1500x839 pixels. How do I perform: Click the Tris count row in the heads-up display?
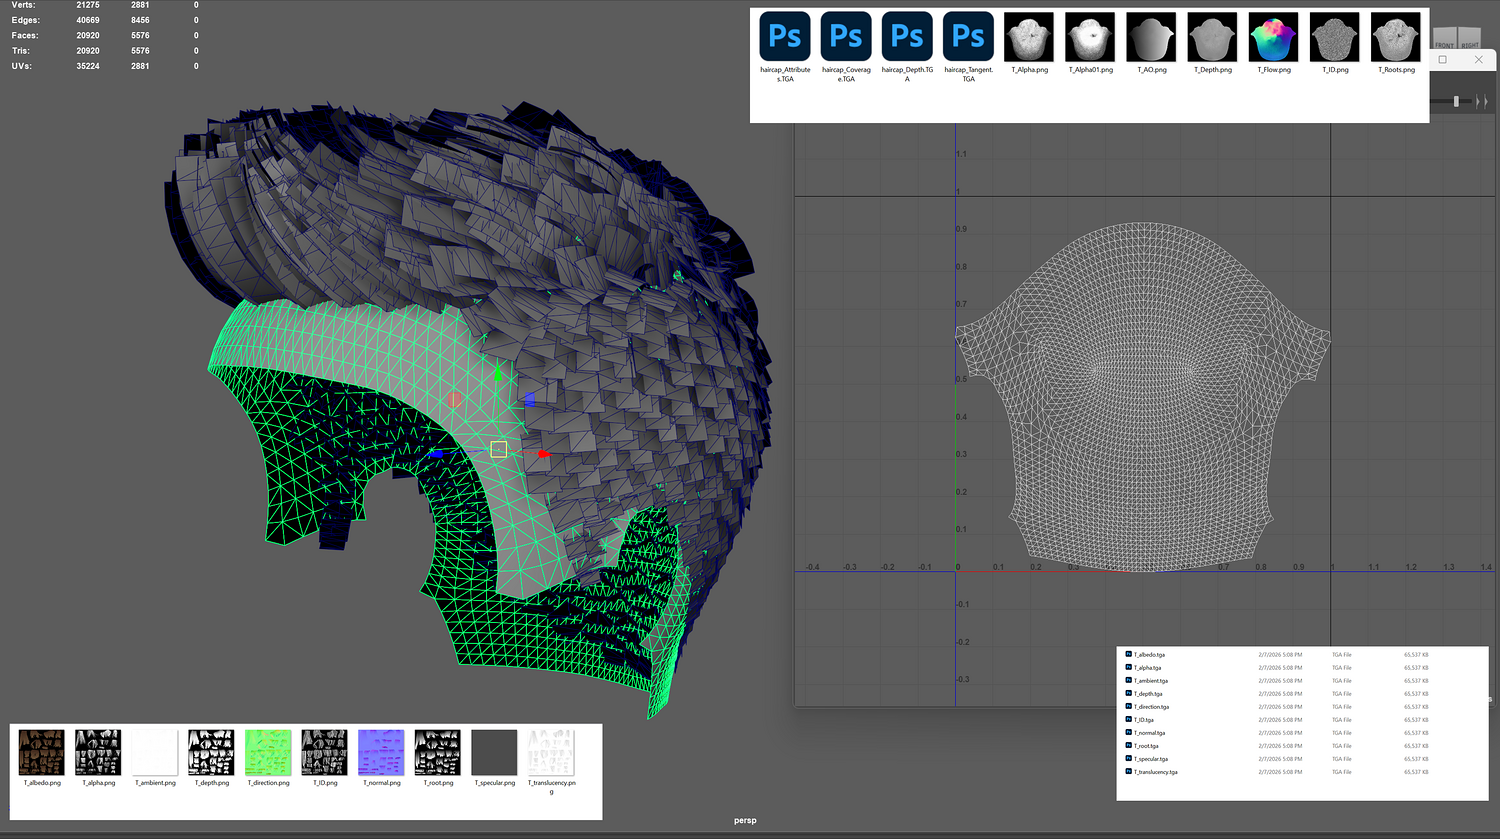point(105,51)
